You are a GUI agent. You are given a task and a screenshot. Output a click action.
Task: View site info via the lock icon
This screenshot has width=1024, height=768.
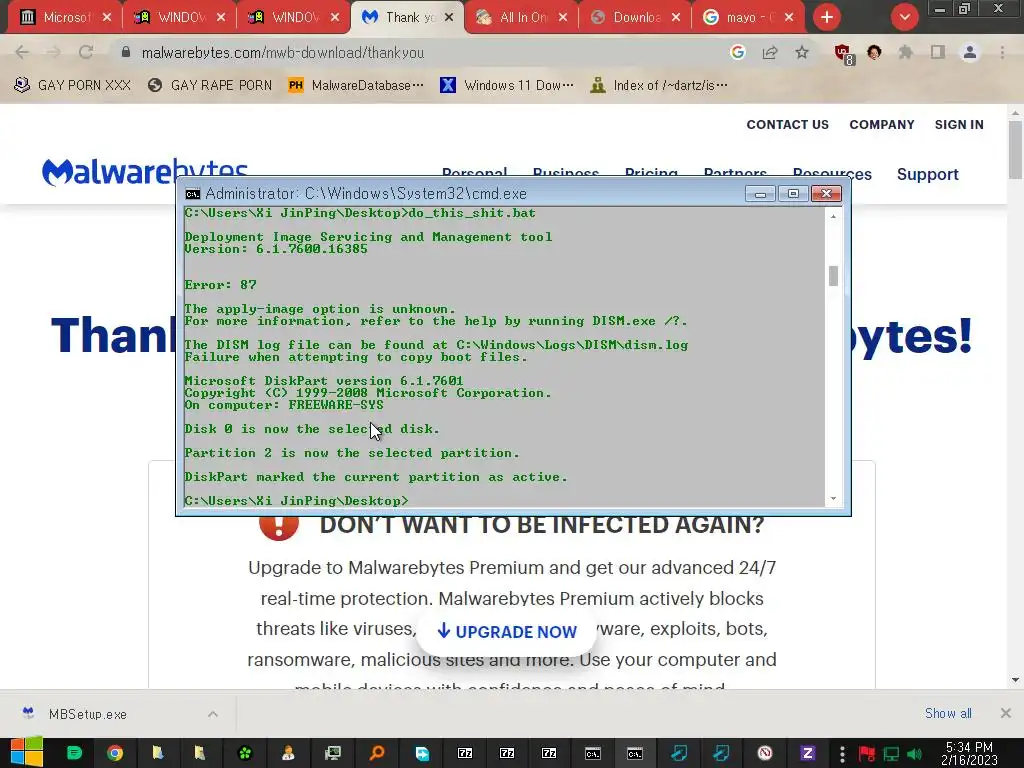tap(126, 52)
